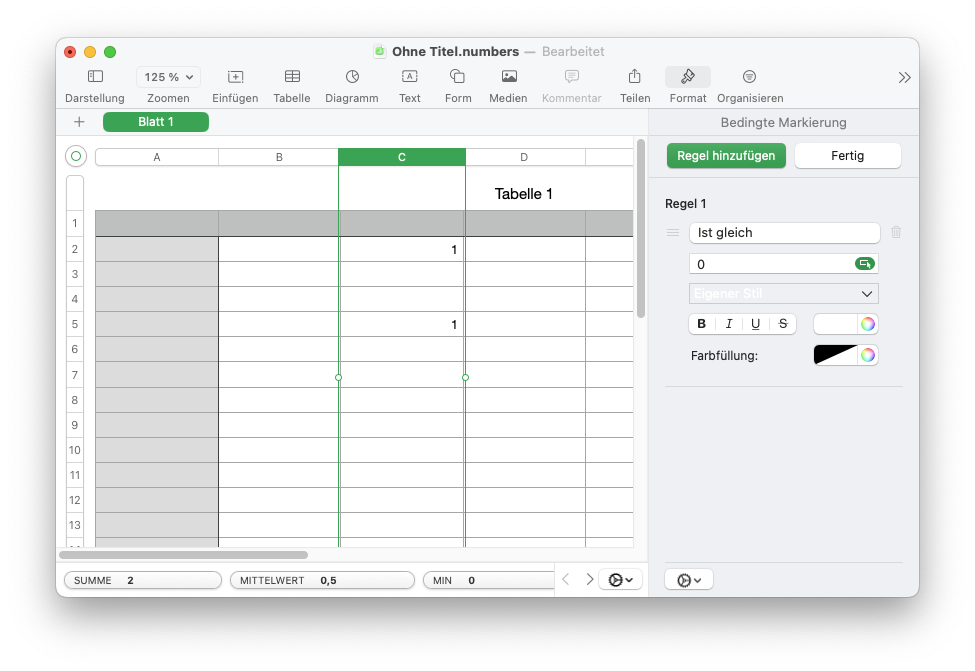Apply italic to rule style
Viewport: 975px width, 671px height.
pyautogui.click(x=729, y=323)
